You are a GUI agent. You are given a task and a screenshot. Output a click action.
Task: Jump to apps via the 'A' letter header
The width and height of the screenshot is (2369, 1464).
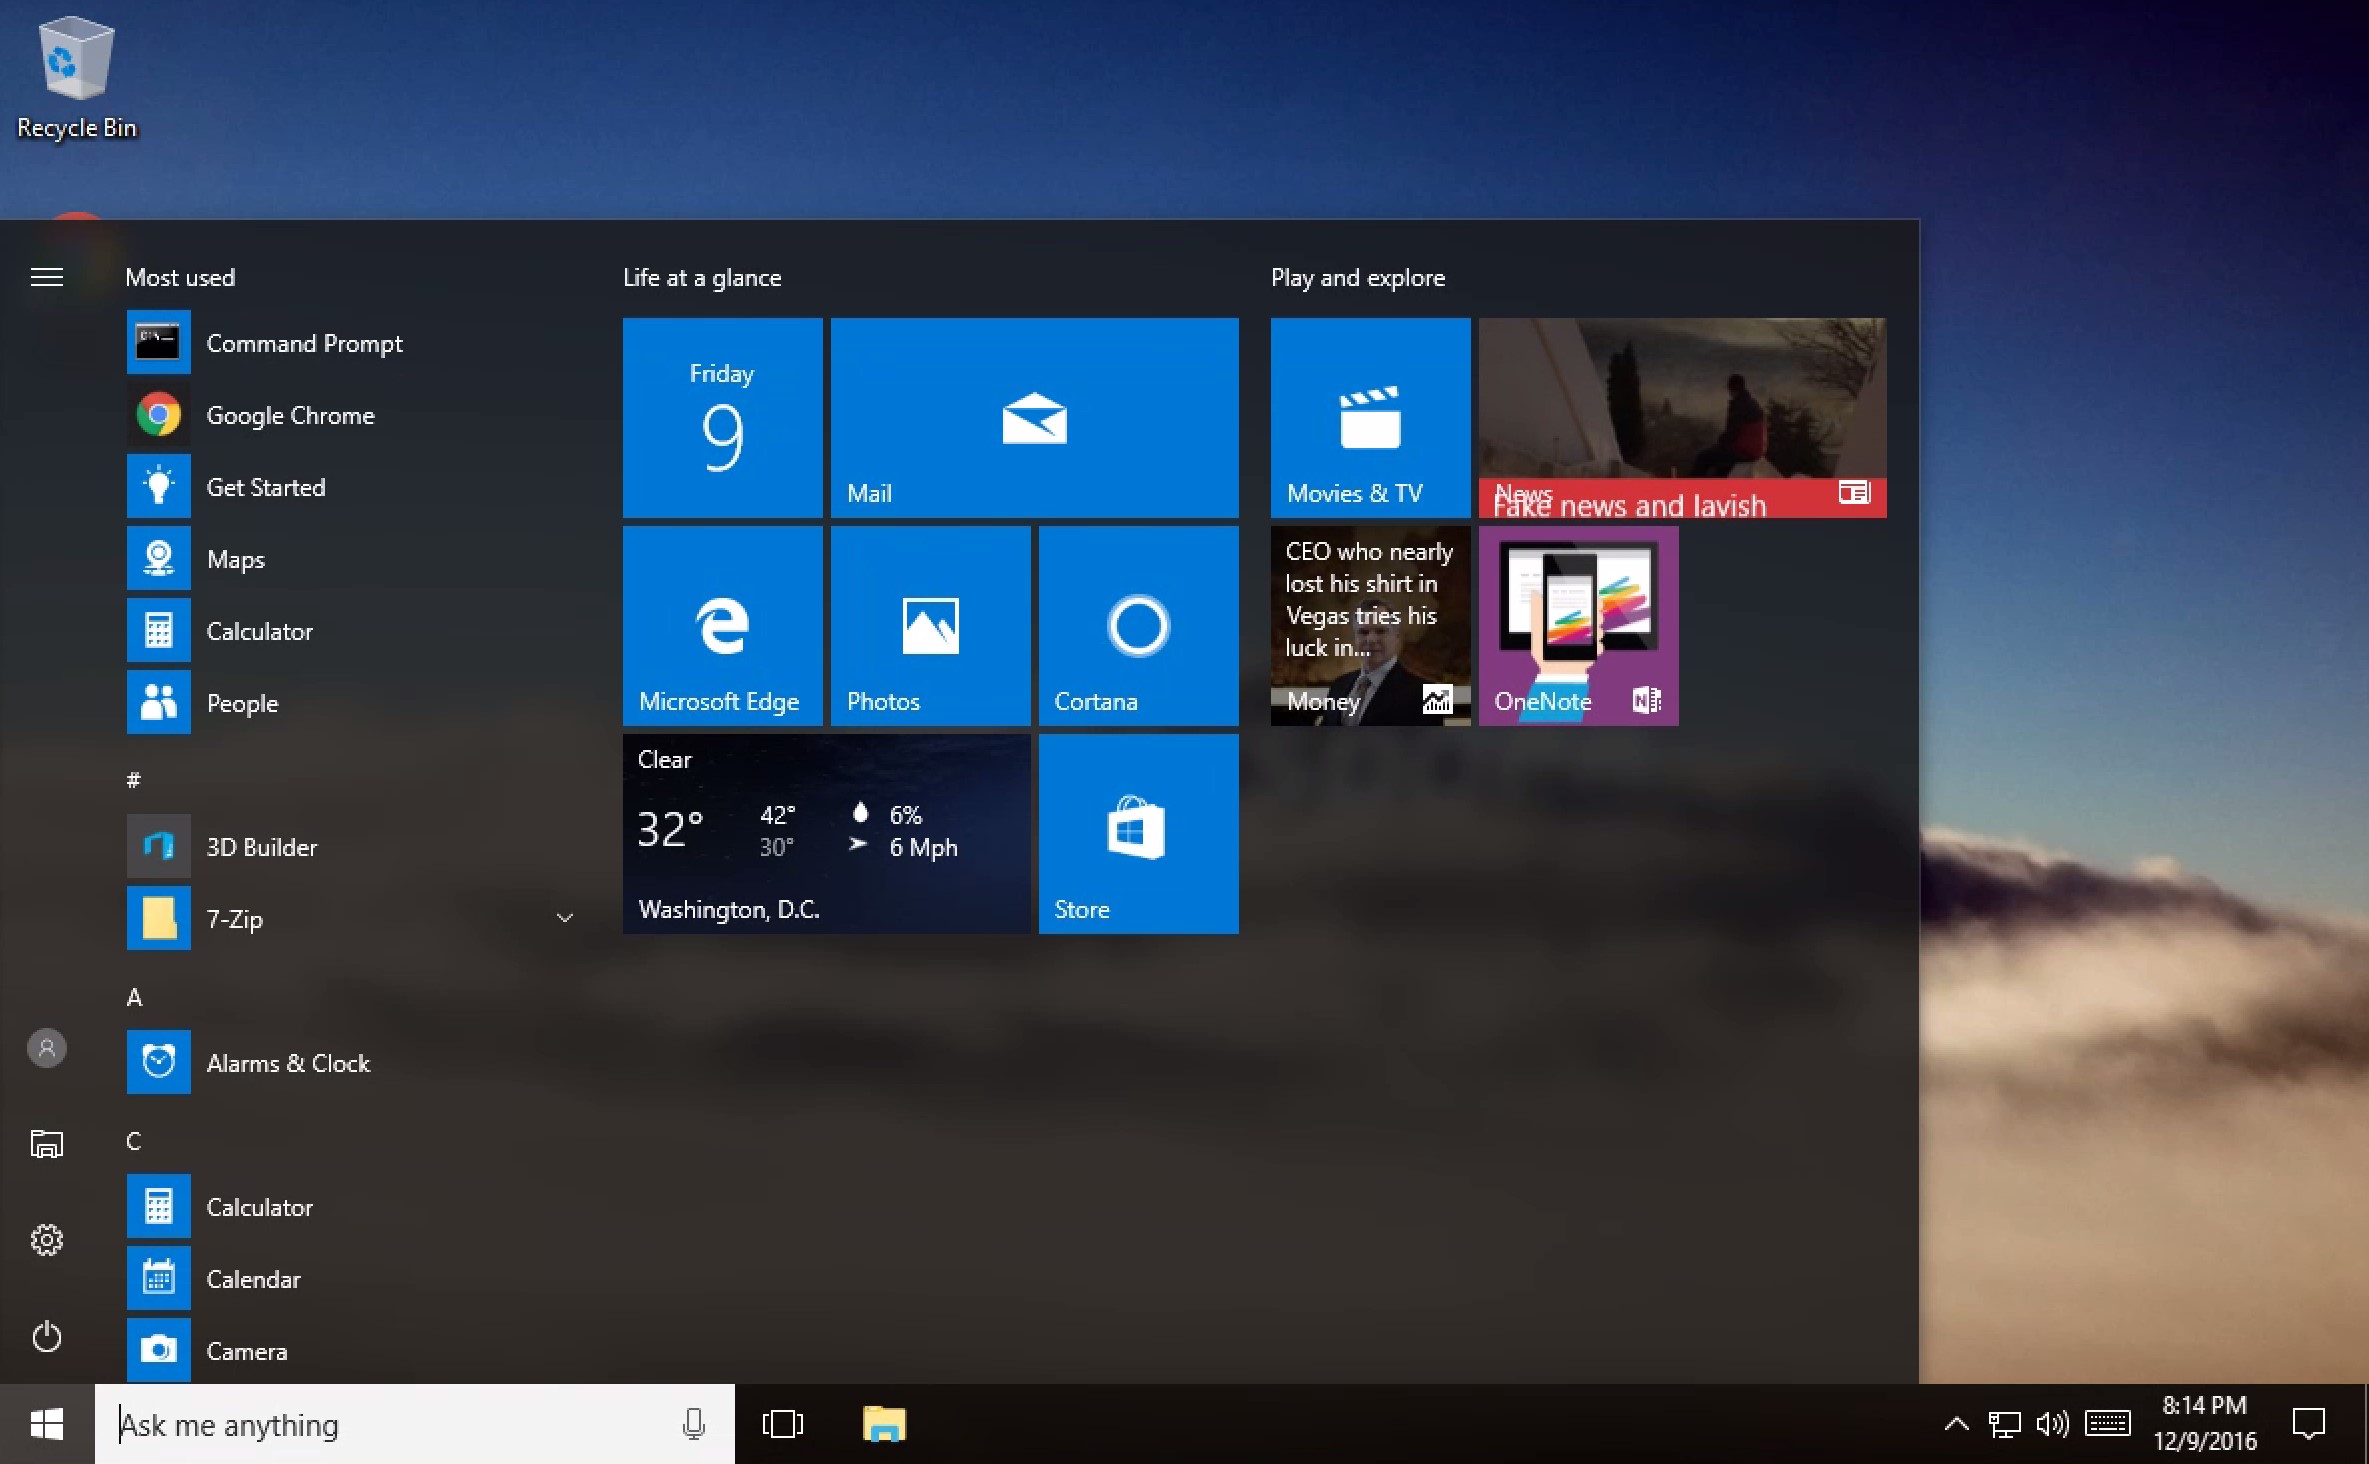(135, 997)
